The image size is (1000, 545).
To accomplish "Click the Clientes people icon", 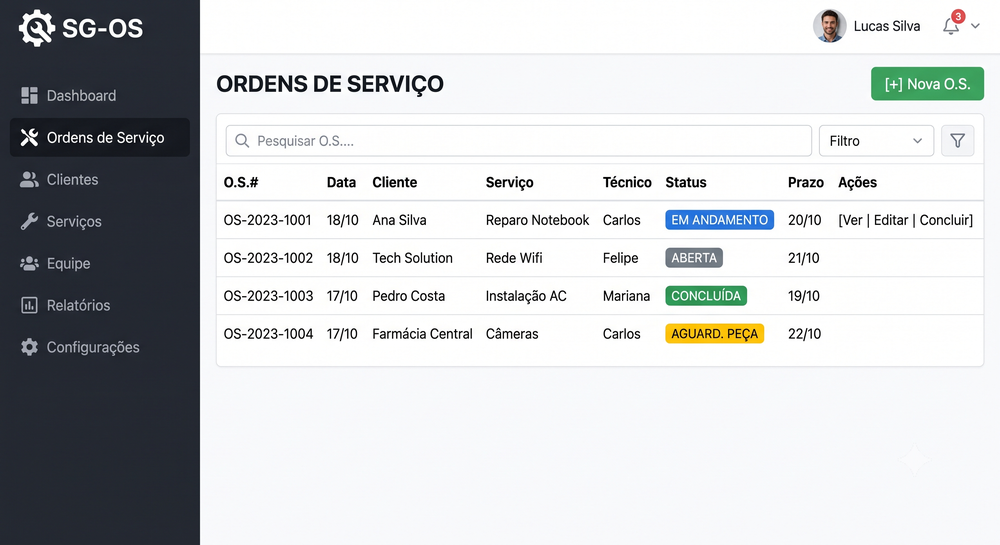I will (29, 180).
